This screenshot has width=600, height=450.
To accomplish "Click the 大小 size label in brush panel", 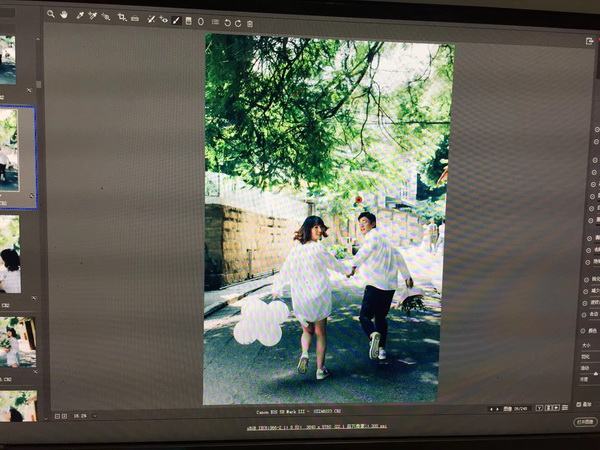I will 586,345.
